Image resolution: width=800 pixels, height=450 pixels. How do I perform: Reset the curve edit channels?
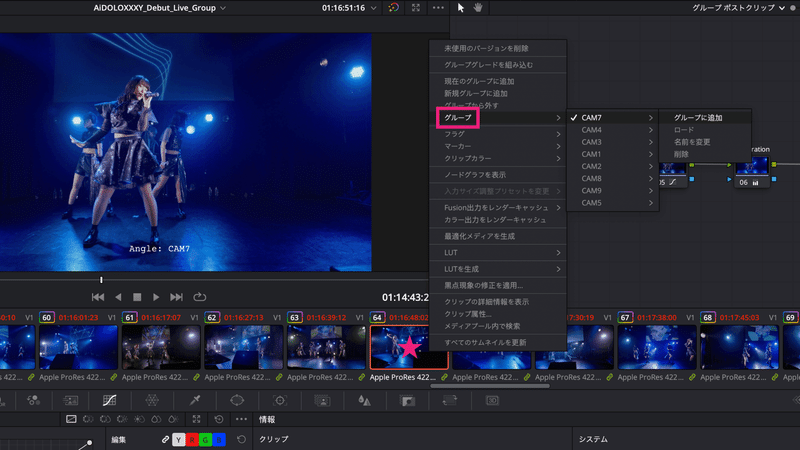point(241,439)
